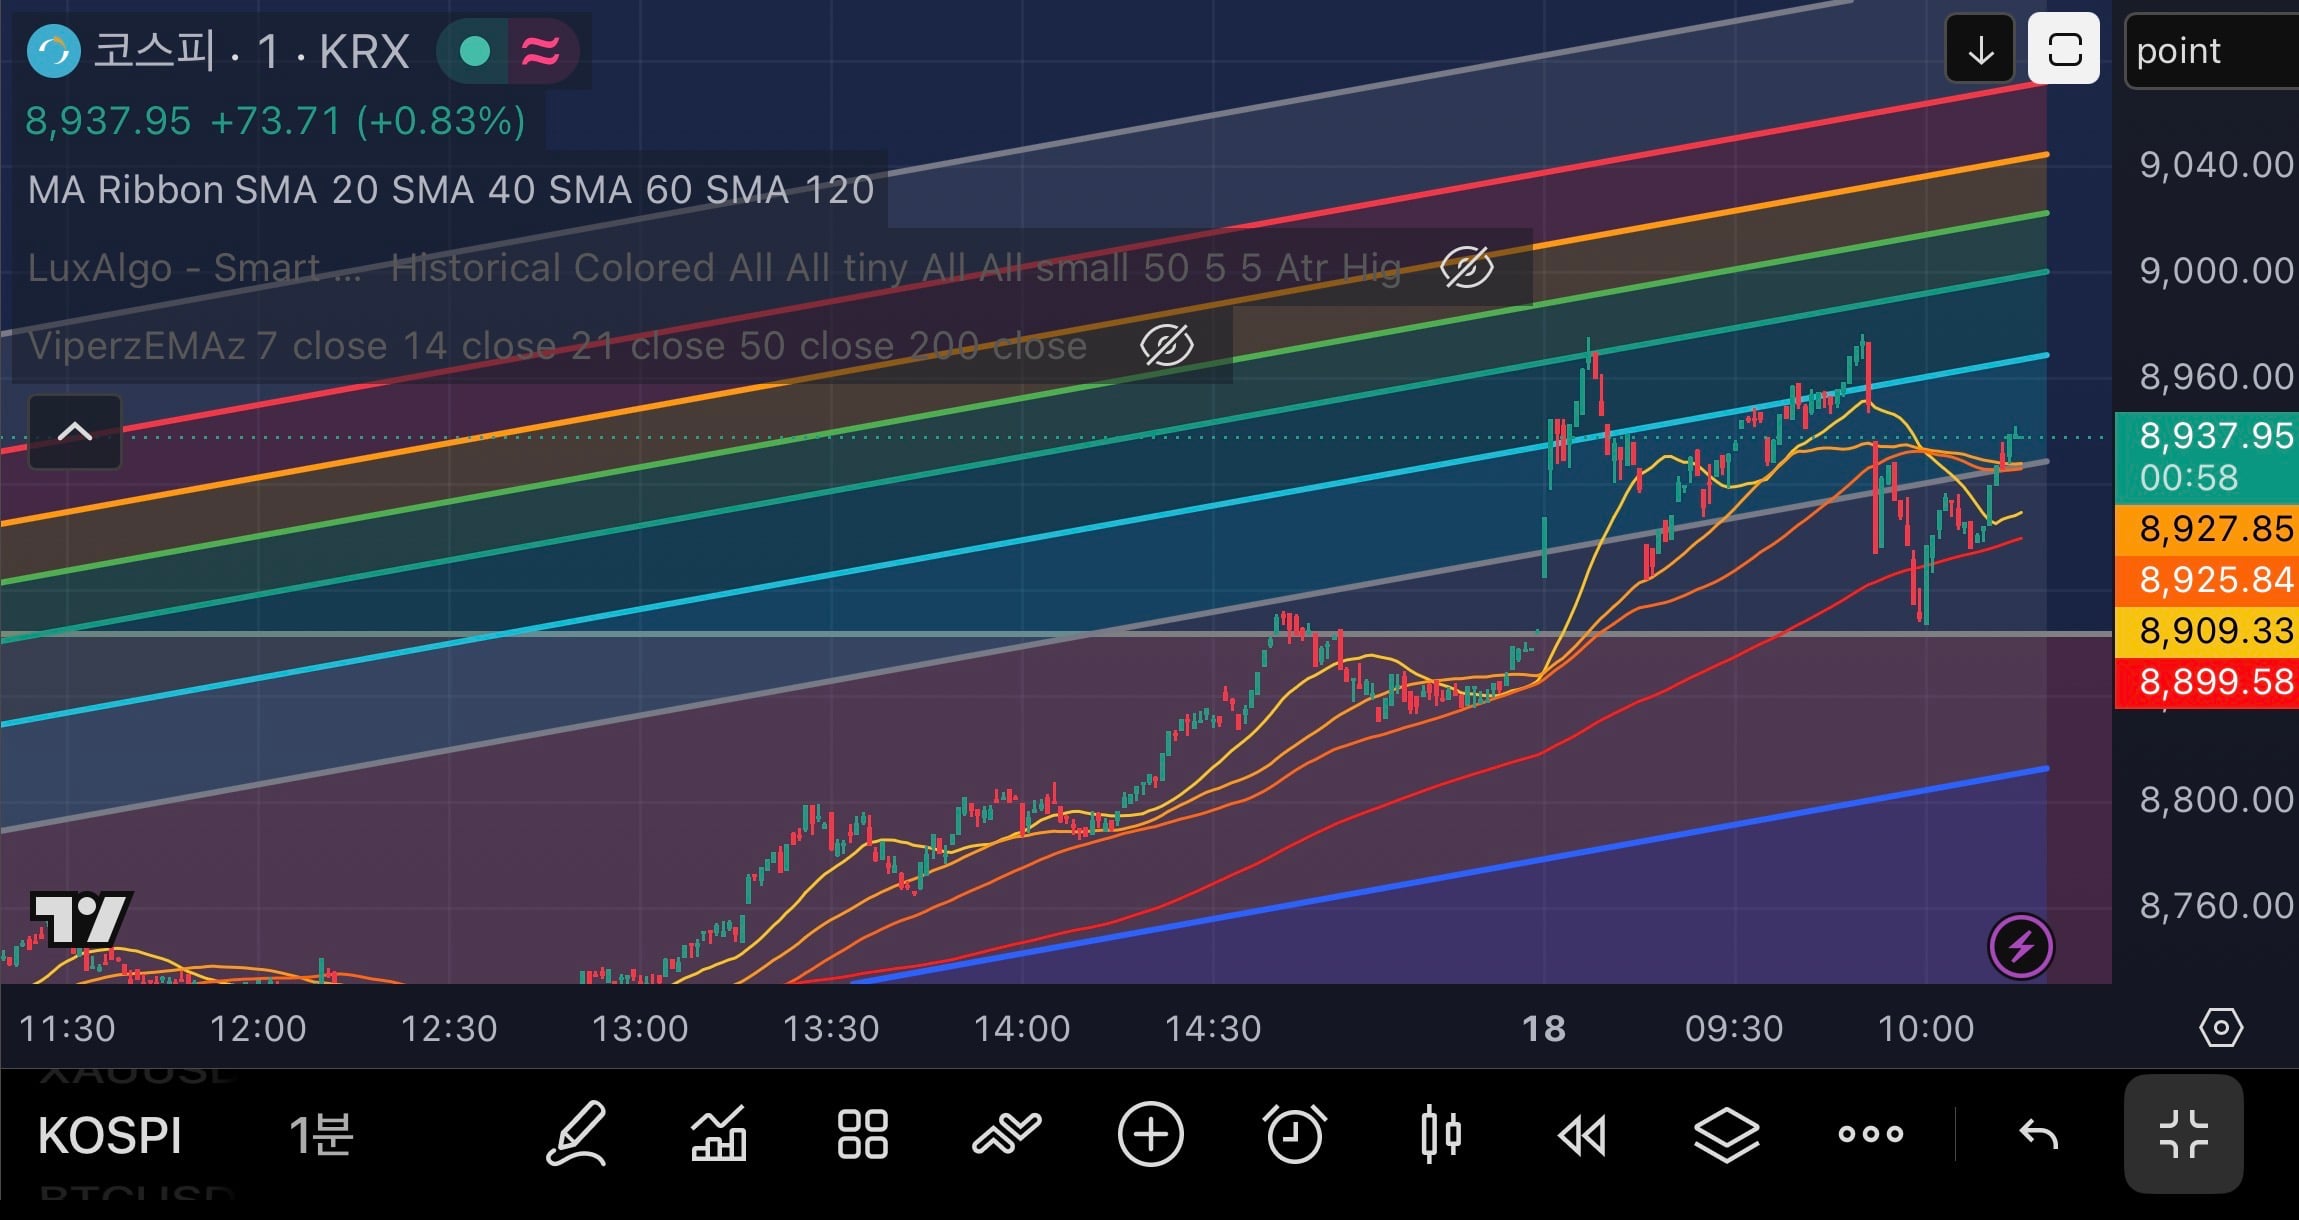The image size is (2299, 1220).
Task: Click the orange 8,927.85 price label
Action: tap(2207, 528)
